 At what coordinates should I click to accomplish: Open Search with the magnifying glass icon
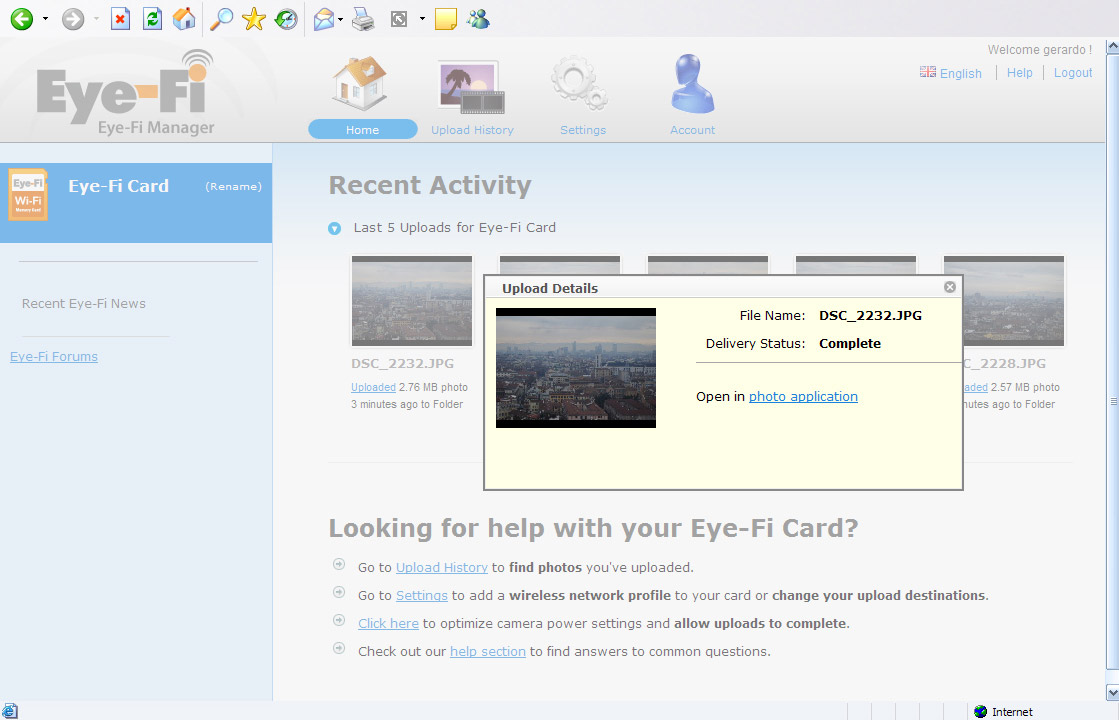(221, 19)
